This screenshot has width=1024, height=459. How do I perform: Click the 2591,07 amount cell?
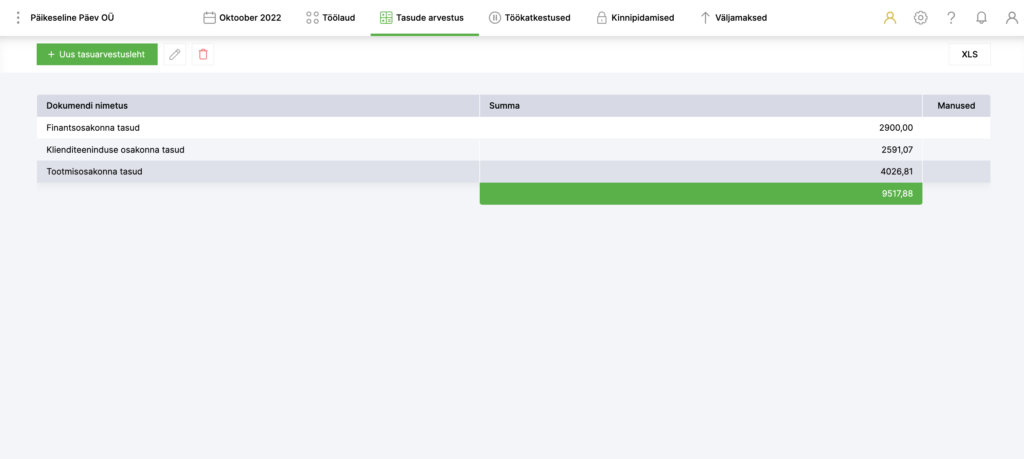point(701,150)
